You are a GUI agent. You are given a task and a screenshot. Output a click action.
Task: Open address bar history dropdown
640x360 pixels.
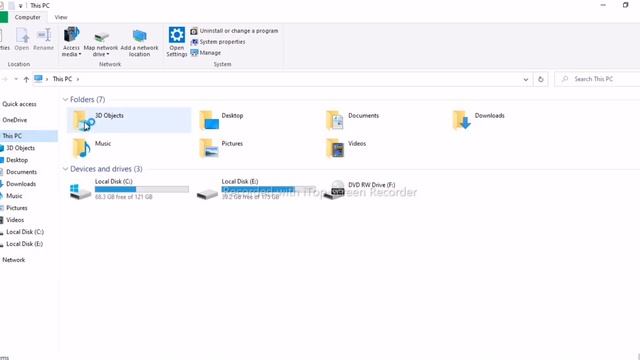(526, 79)
